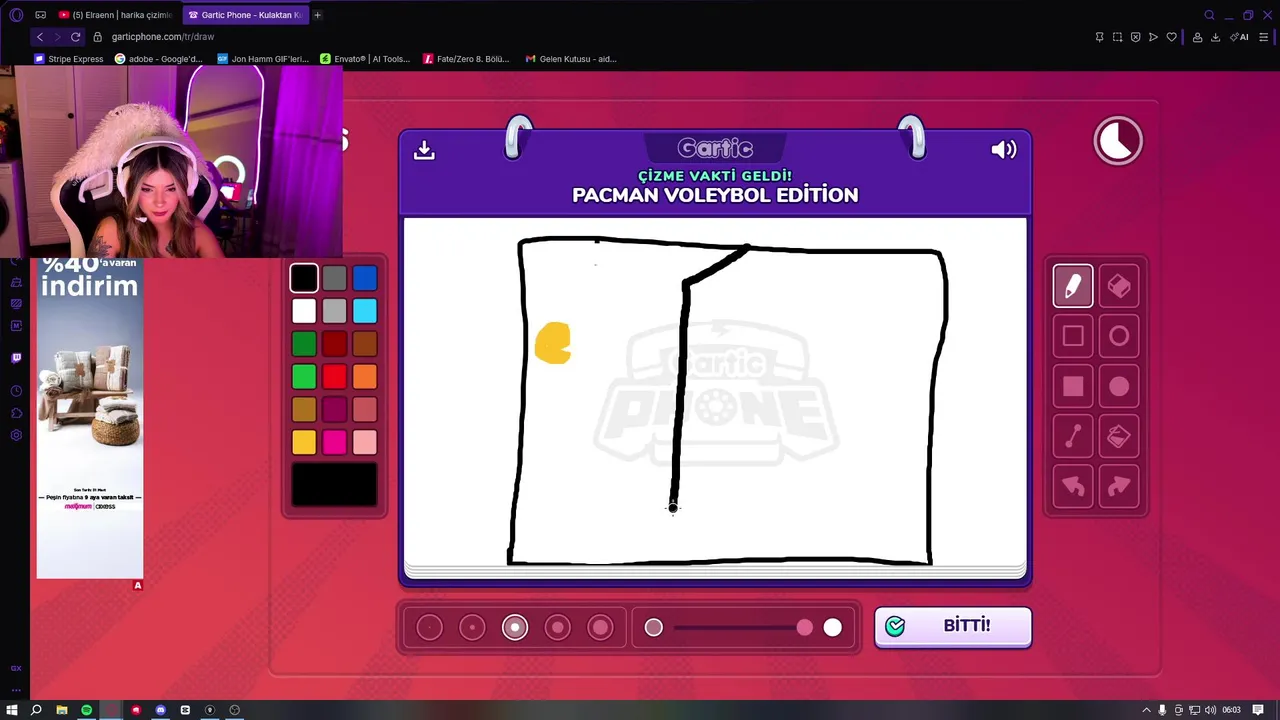Pick the dark gray color swatch
Image resolution: width=1280 pixels, height=720 pixels.
[x=335, y=278]
